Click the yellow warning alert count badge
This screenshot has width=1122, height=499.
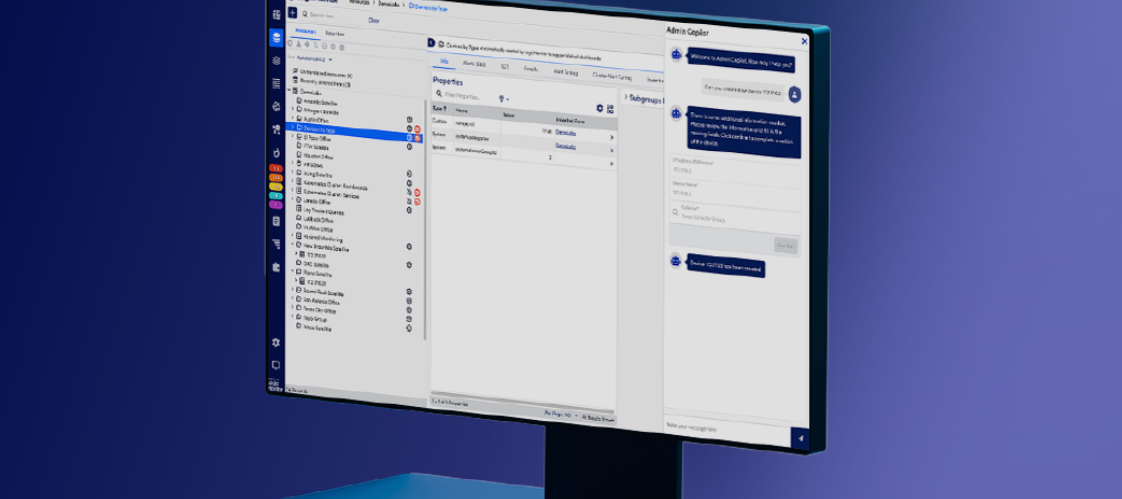[275, 186]
